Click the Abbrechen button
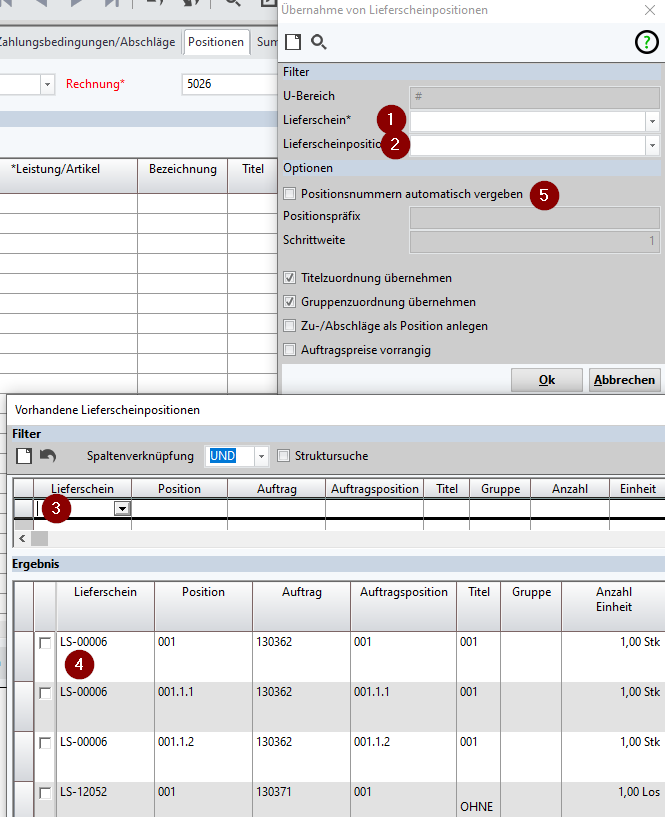The image size is (665, 817). (x=625, y=380)
